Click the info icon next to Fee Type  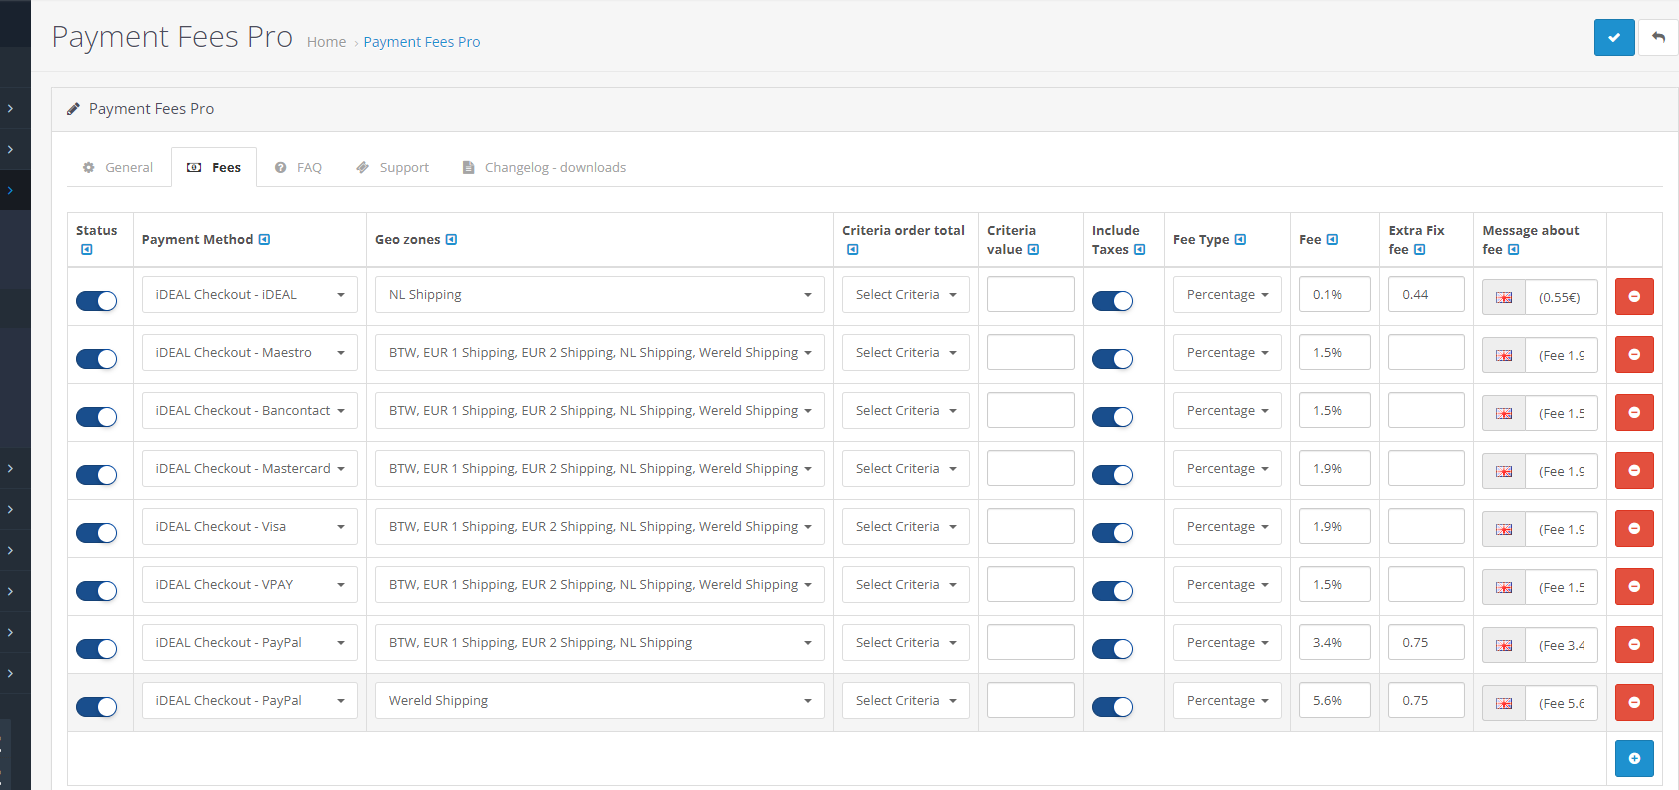(x=1240, y=240)
